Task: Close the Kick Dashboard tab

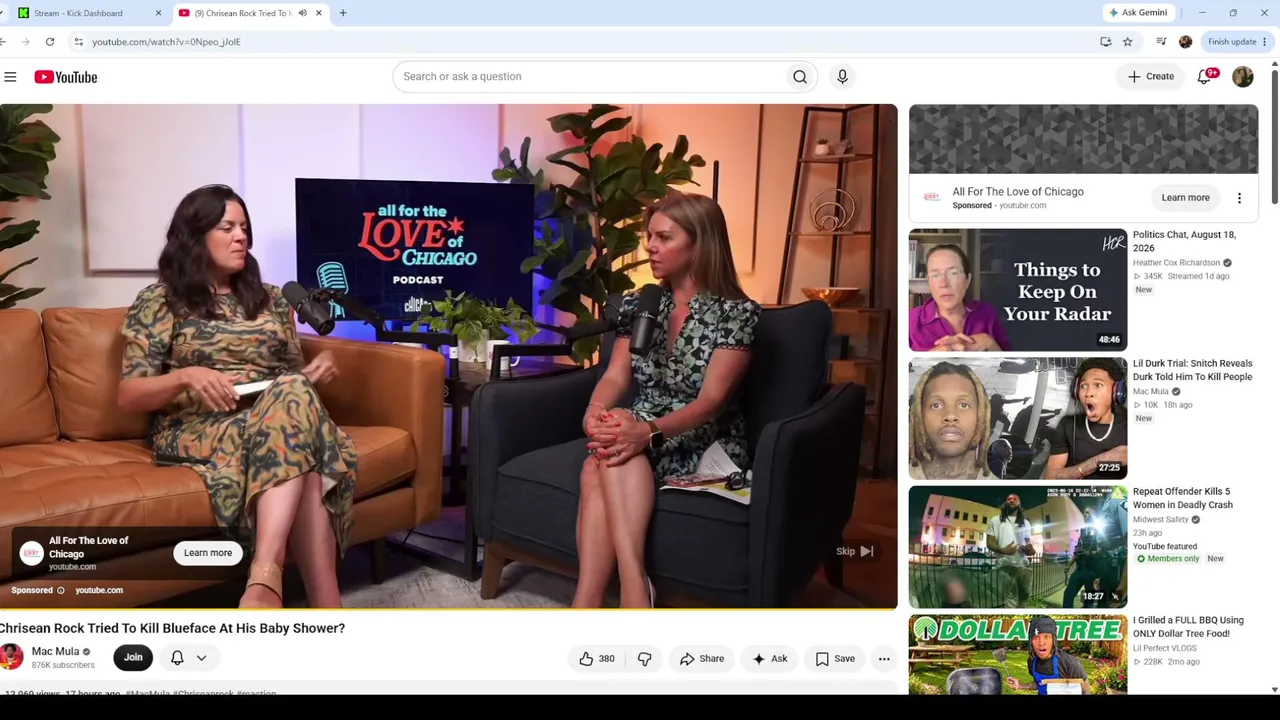Action: click(x=158, y=13)
